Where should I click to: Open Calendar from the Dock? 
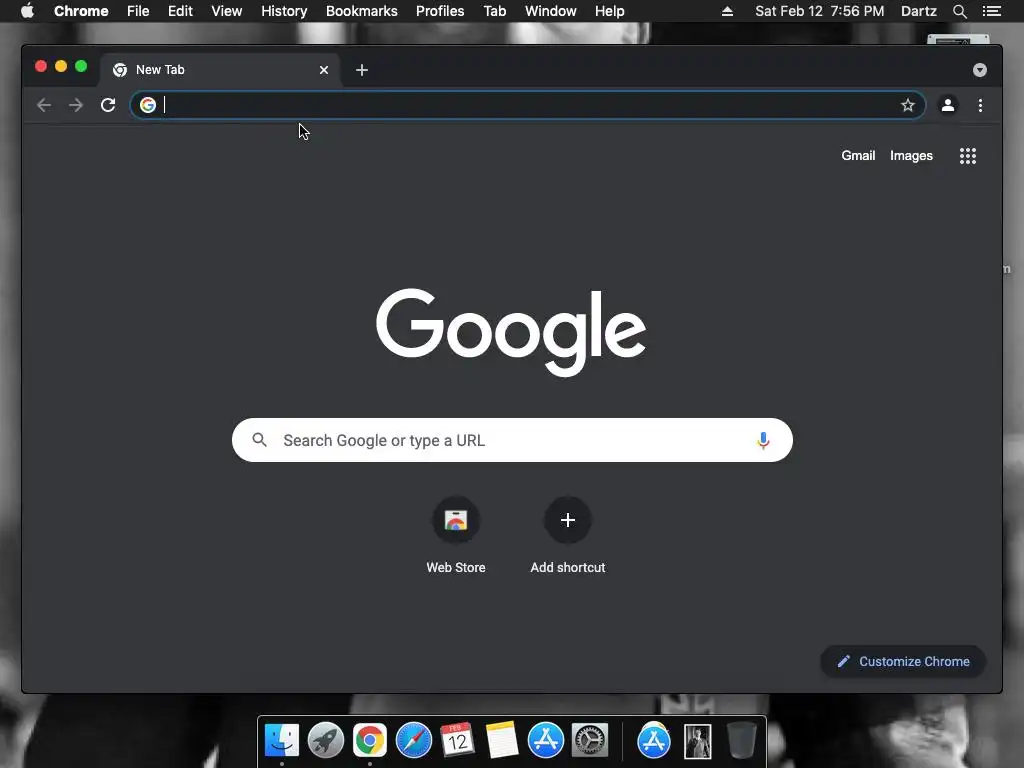point(457,741)
